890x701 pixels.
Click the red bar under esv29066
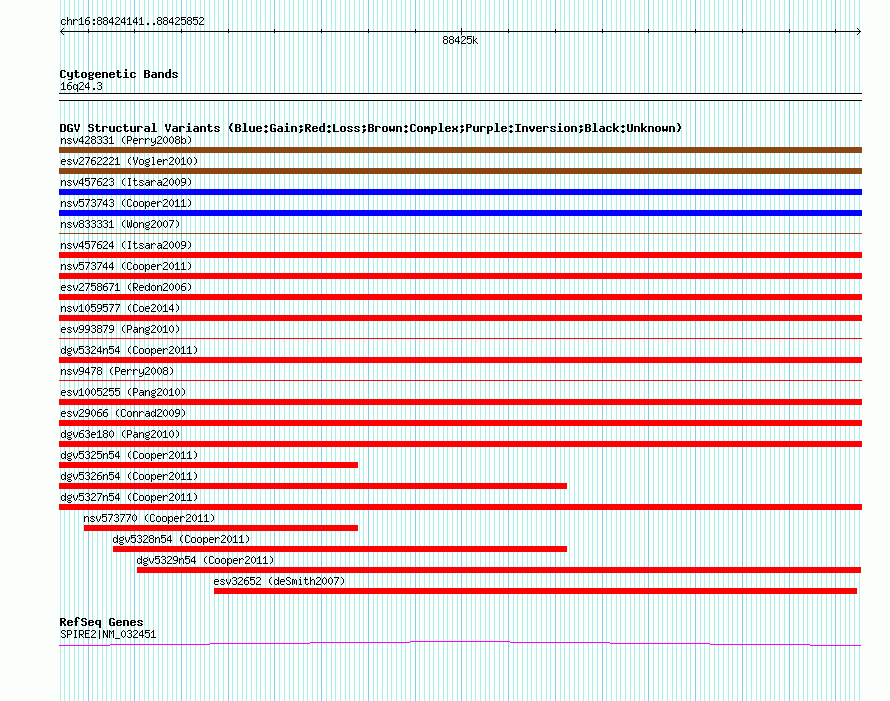click(x=460, y=423)
